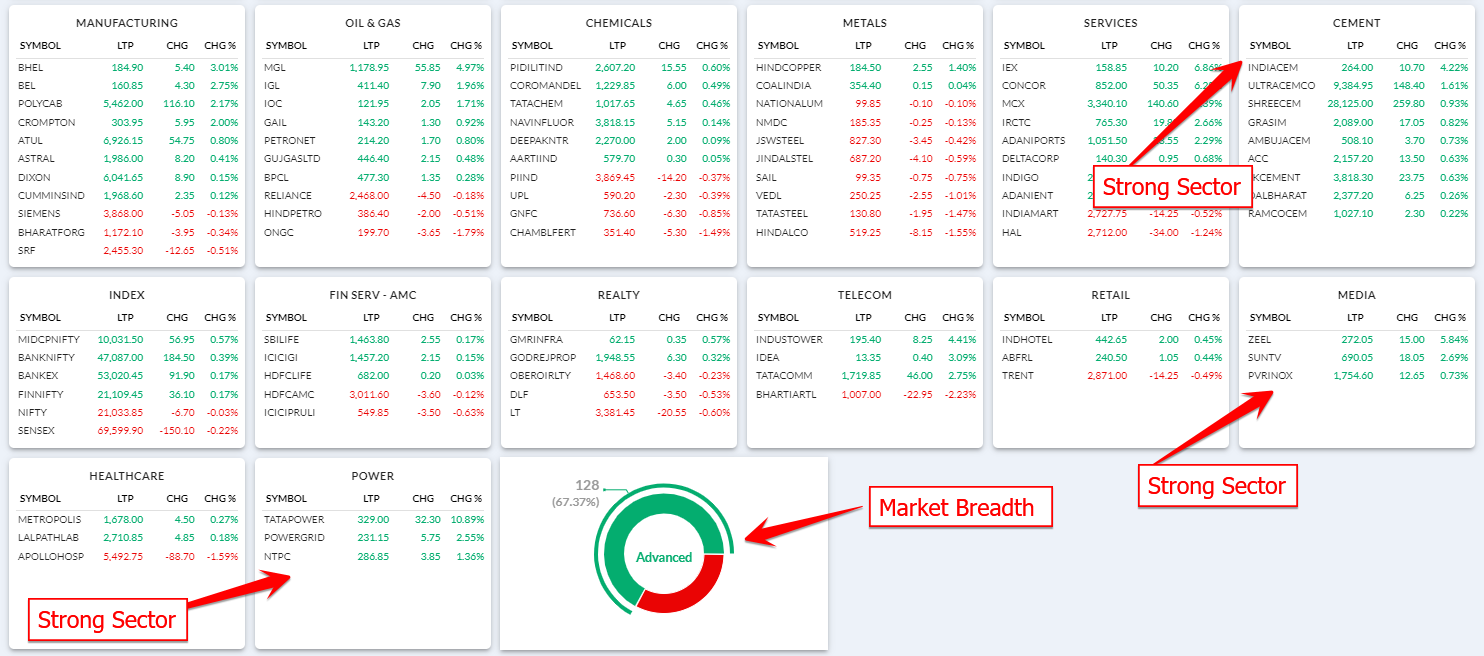Click the 128 advanced count label
1484x656 pixels.
[587, 485]
